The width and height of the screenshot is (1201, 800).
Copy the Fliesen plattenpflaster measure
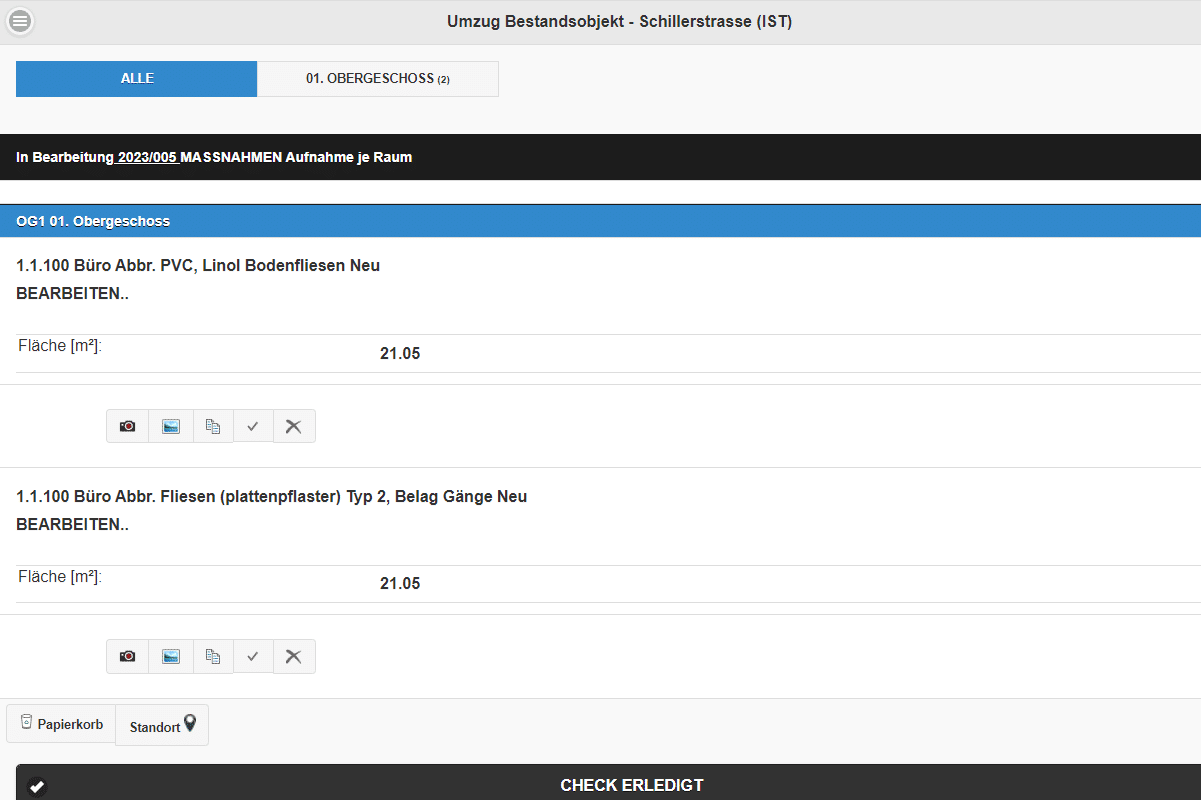pos(212,656)
